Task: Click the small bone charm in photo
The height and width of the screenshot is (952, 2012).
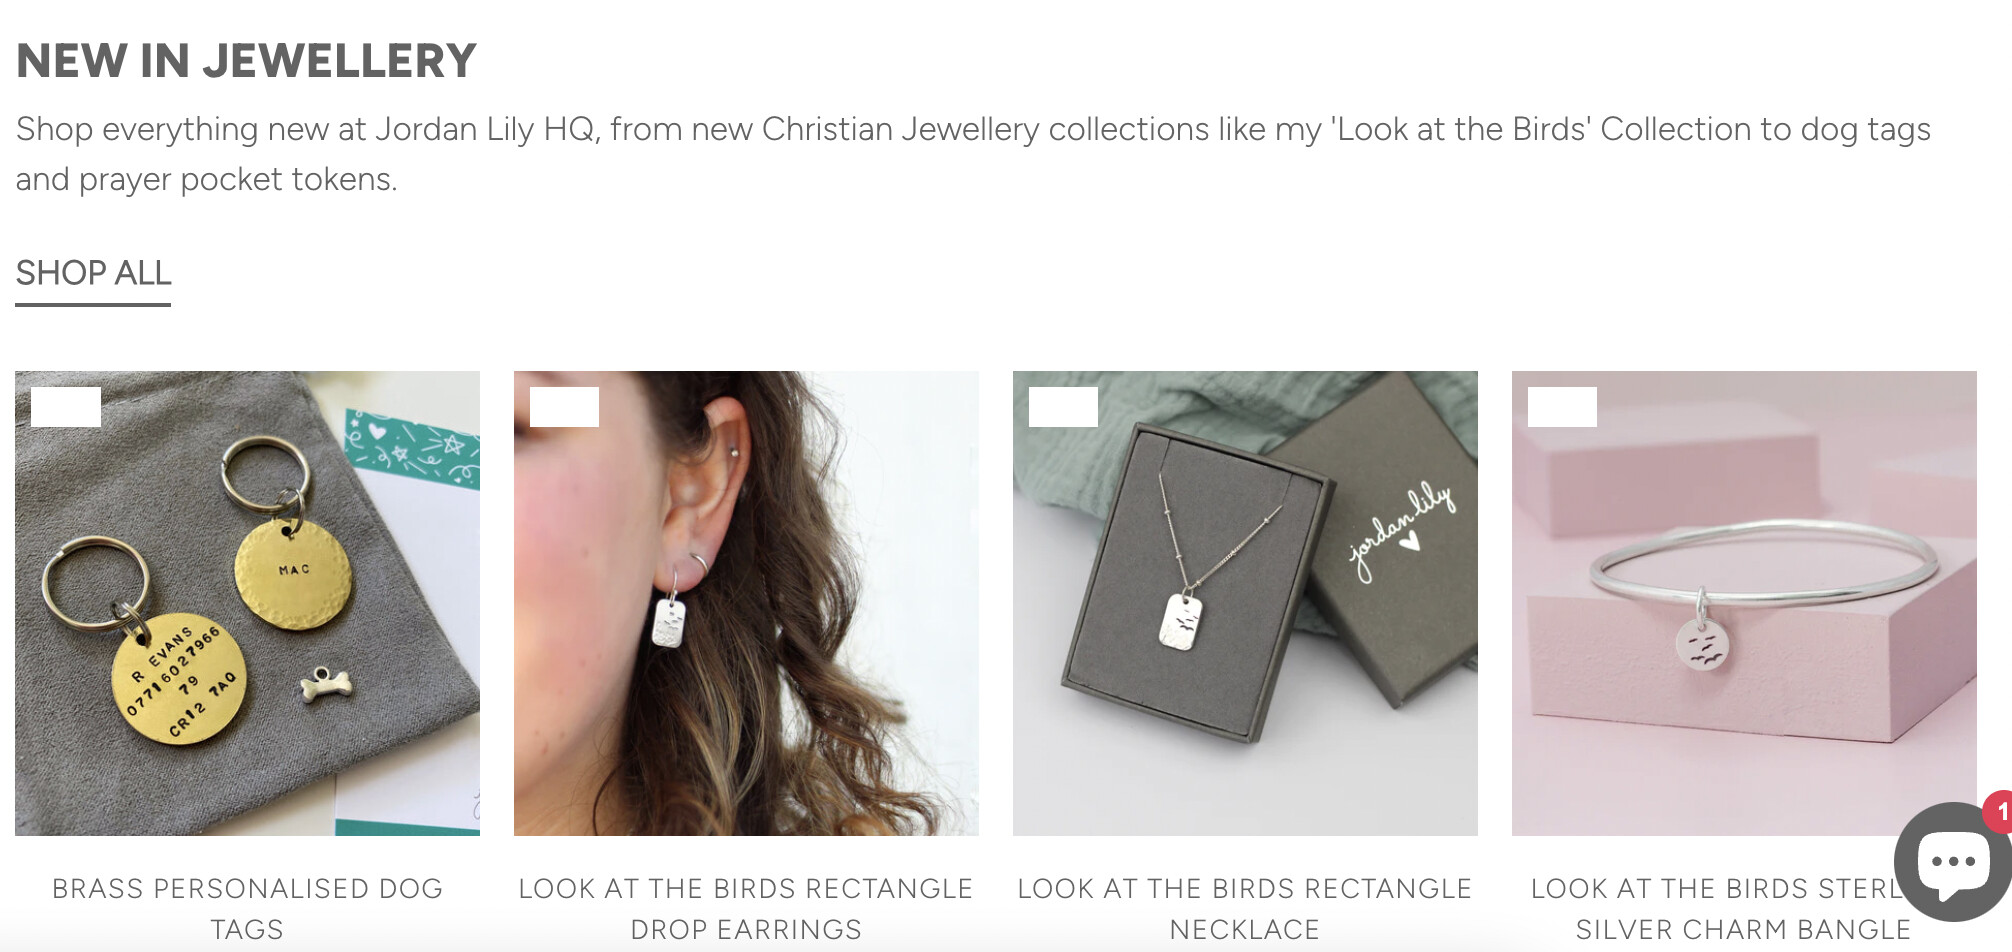Action: [x=326, y=684]
